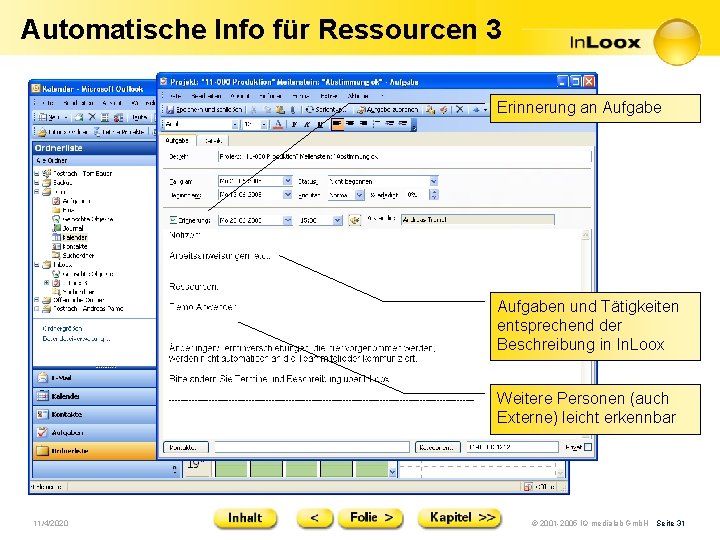Viewport: 720px width, 540px height.
Task: Click the paste clipboard icon in task toolbar
Action: click(x=280, y=110)
